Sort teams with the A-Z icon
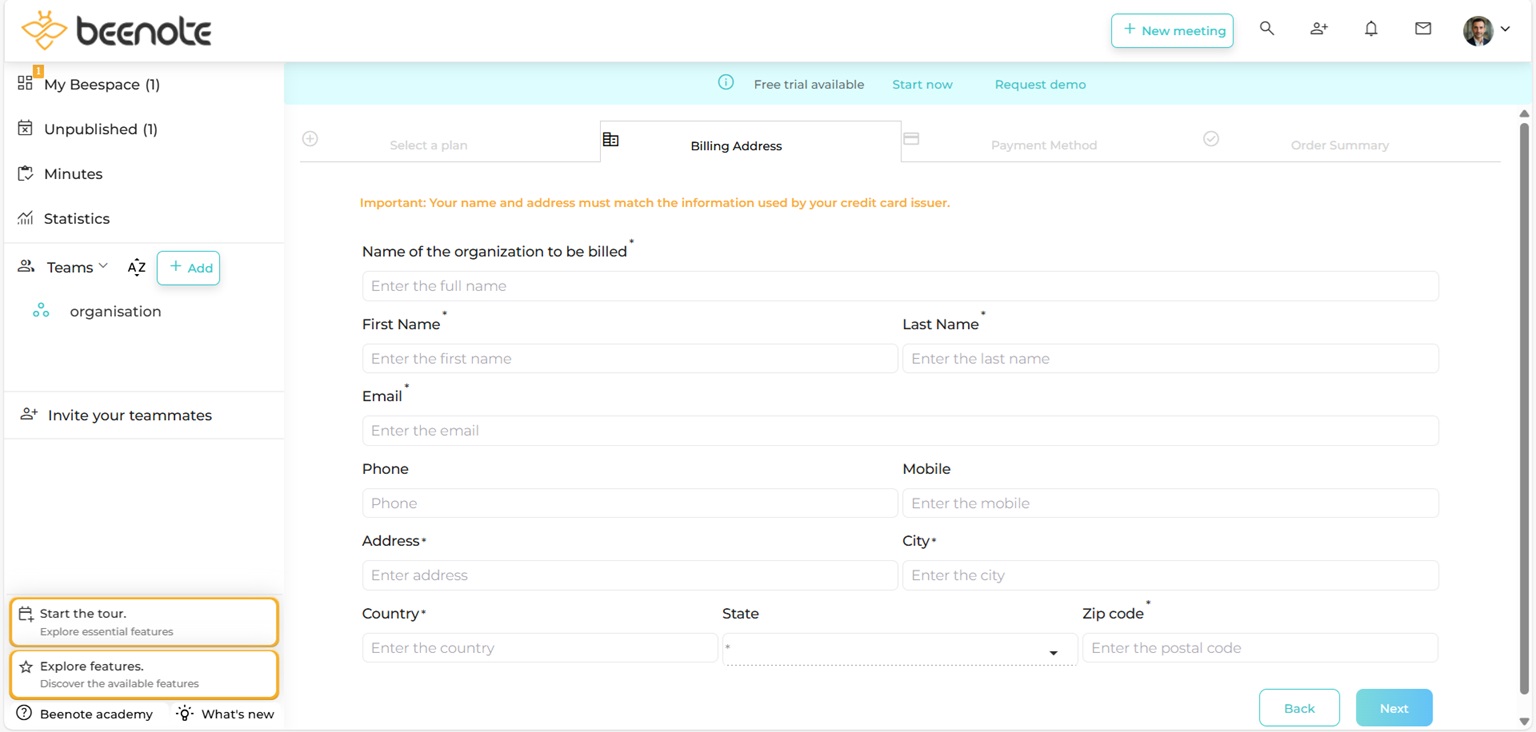This screenshot has height=732, width=1536. coord(136,267)
